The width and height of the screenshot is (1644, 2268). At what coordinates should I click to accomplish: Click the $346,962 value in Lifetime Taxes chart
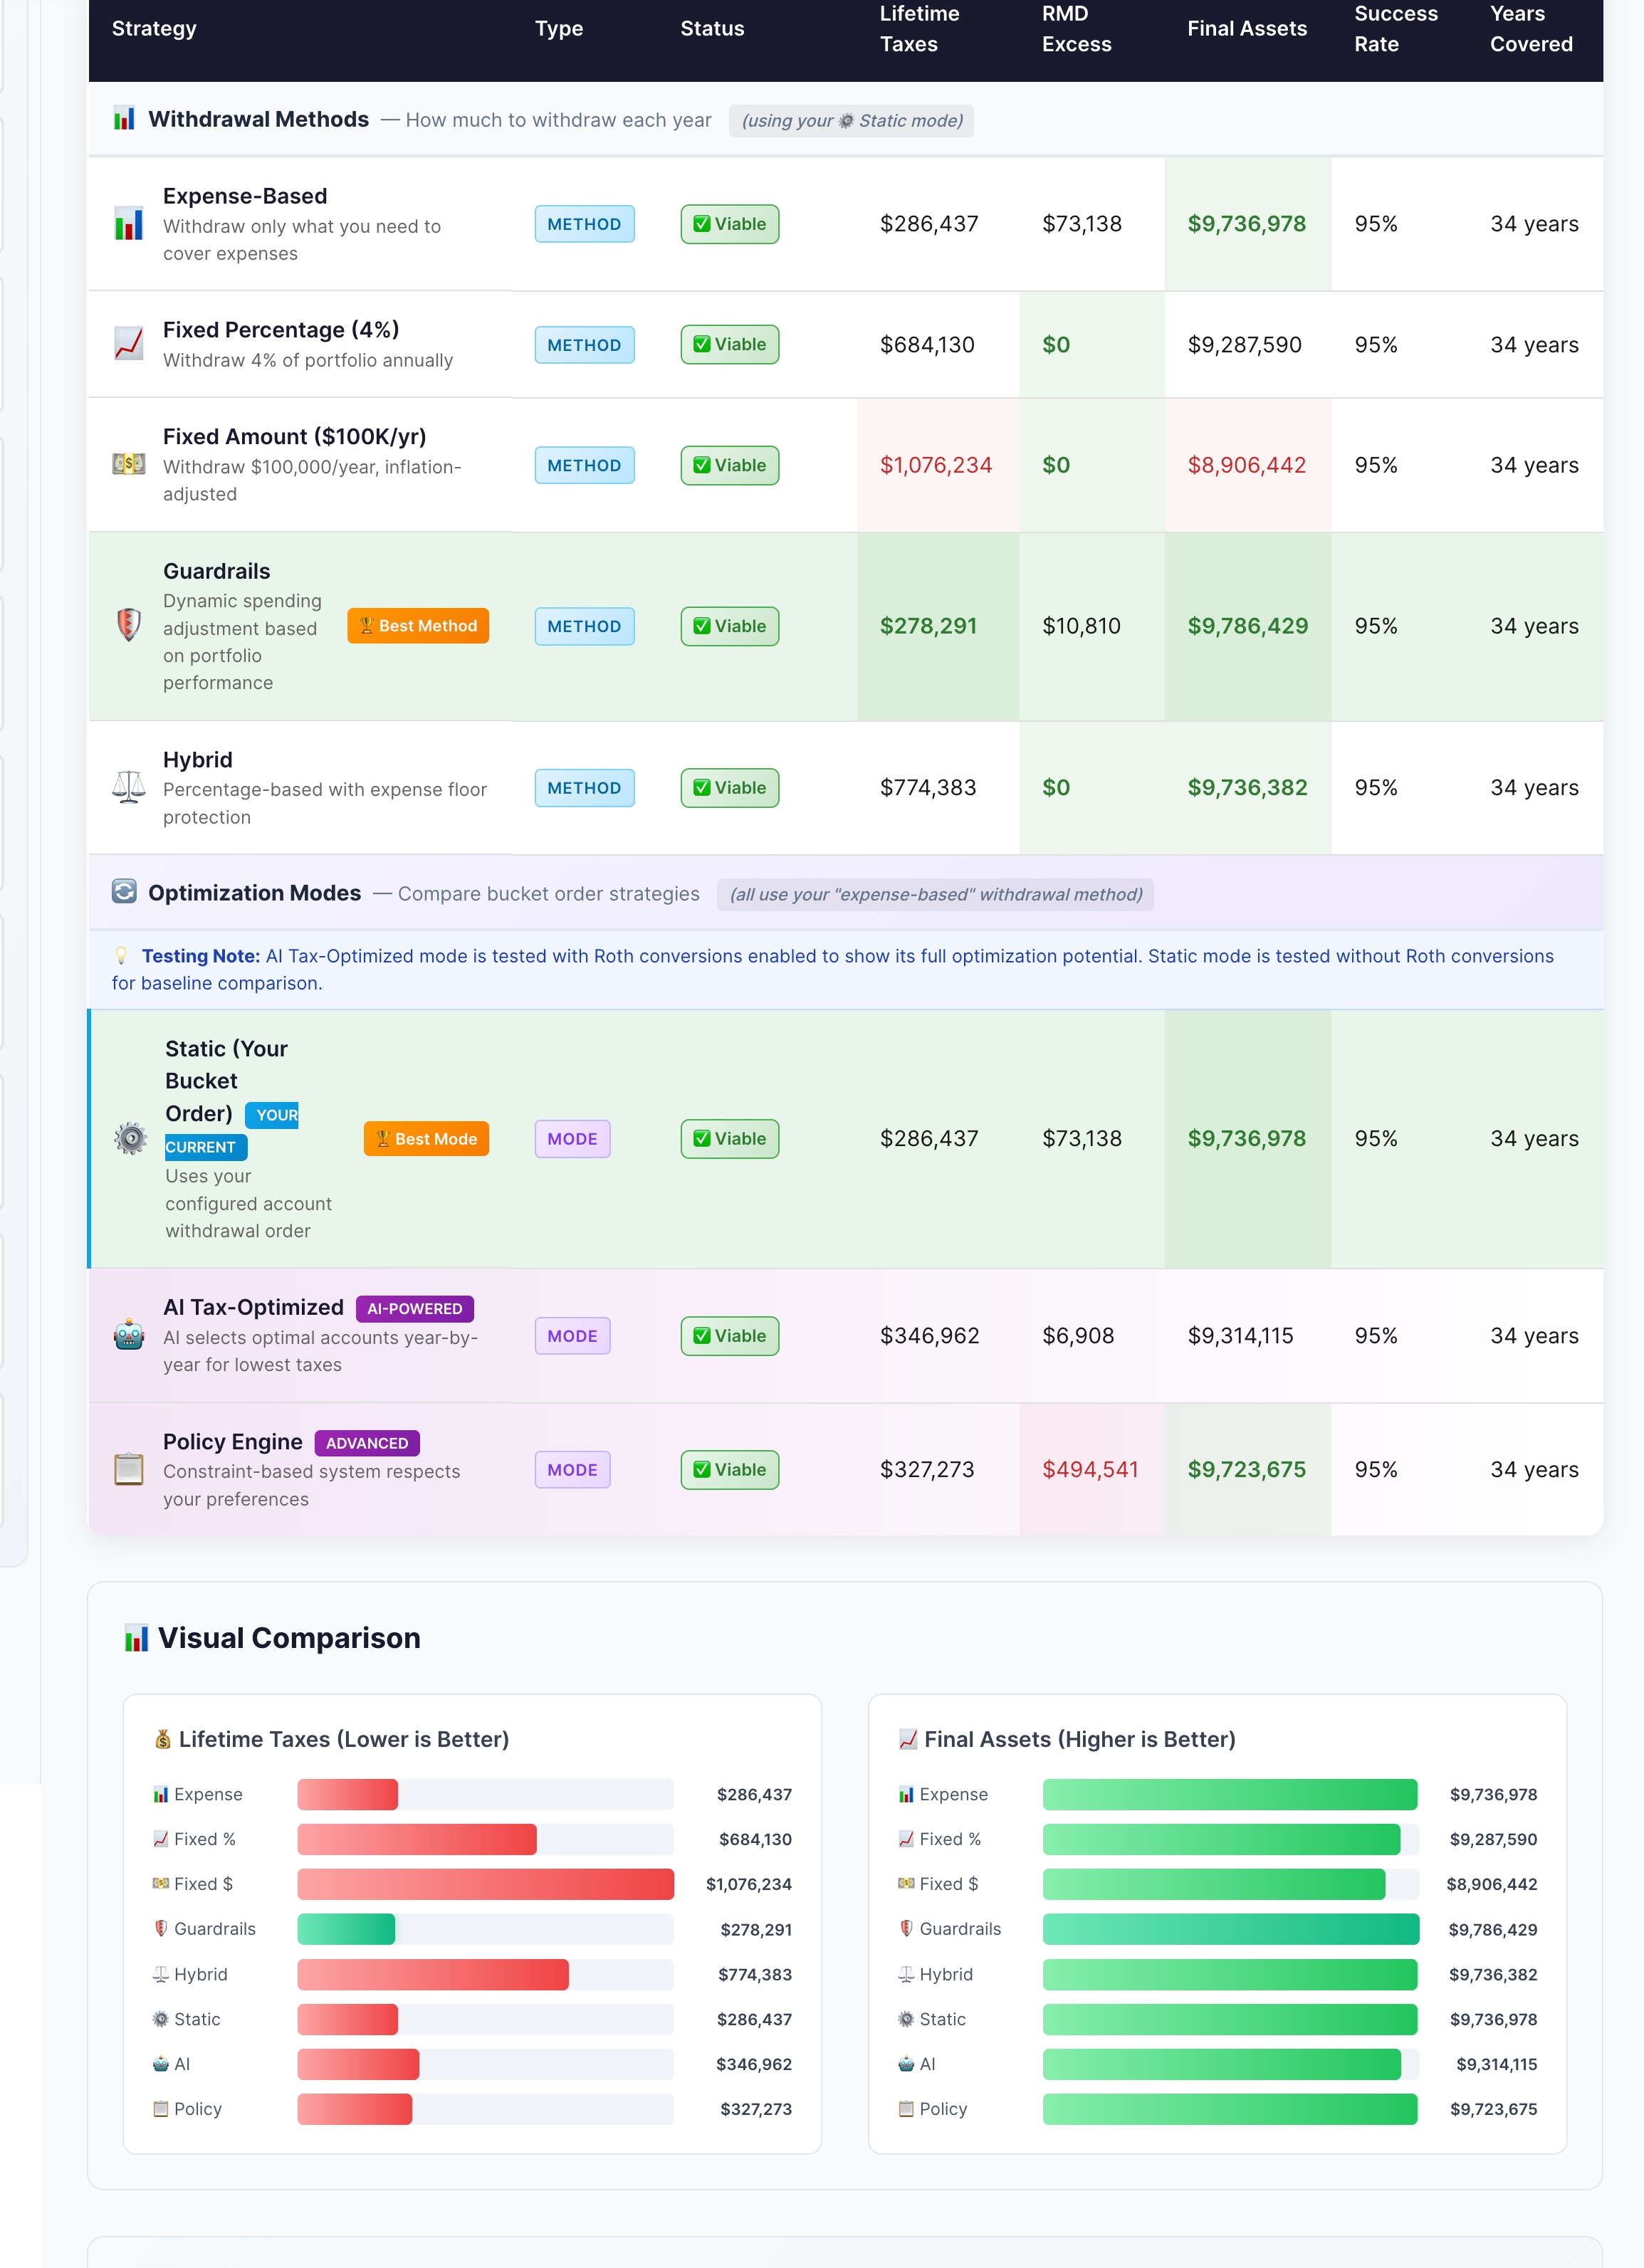click(753, 2064)
